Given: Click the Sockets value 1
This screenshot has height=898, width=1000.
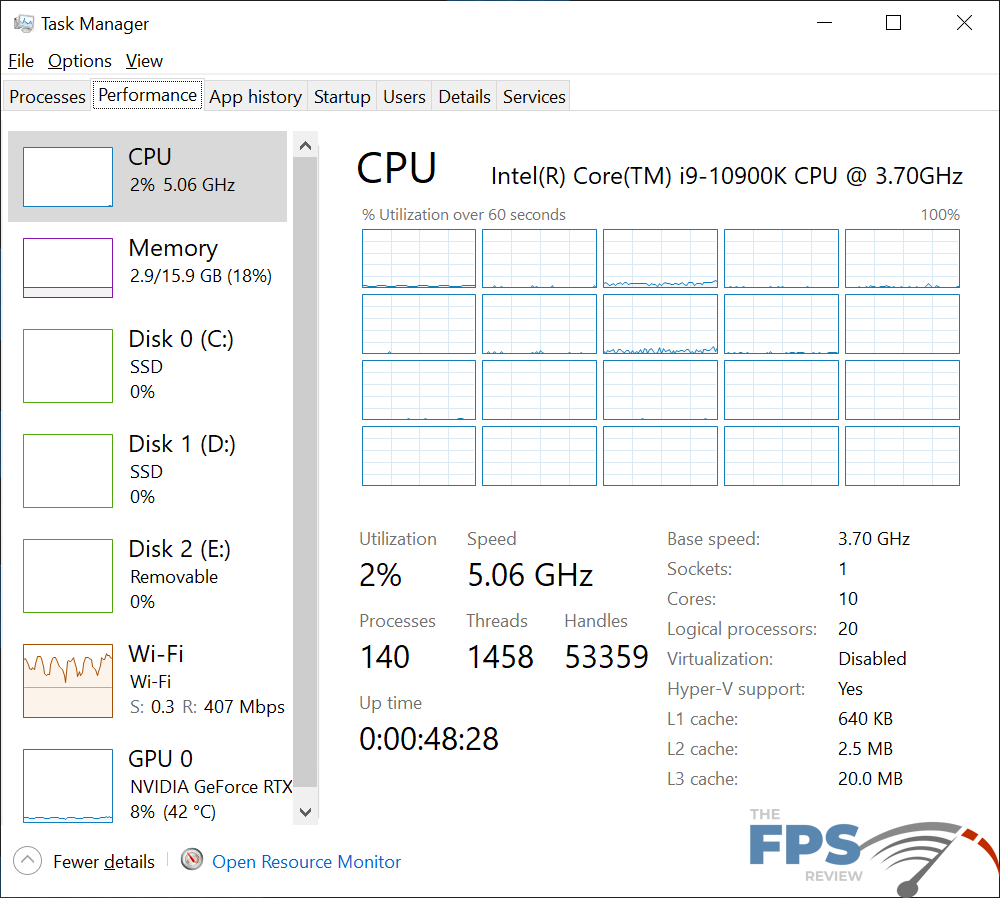Looking at the screenshot, I should (842, 569).
